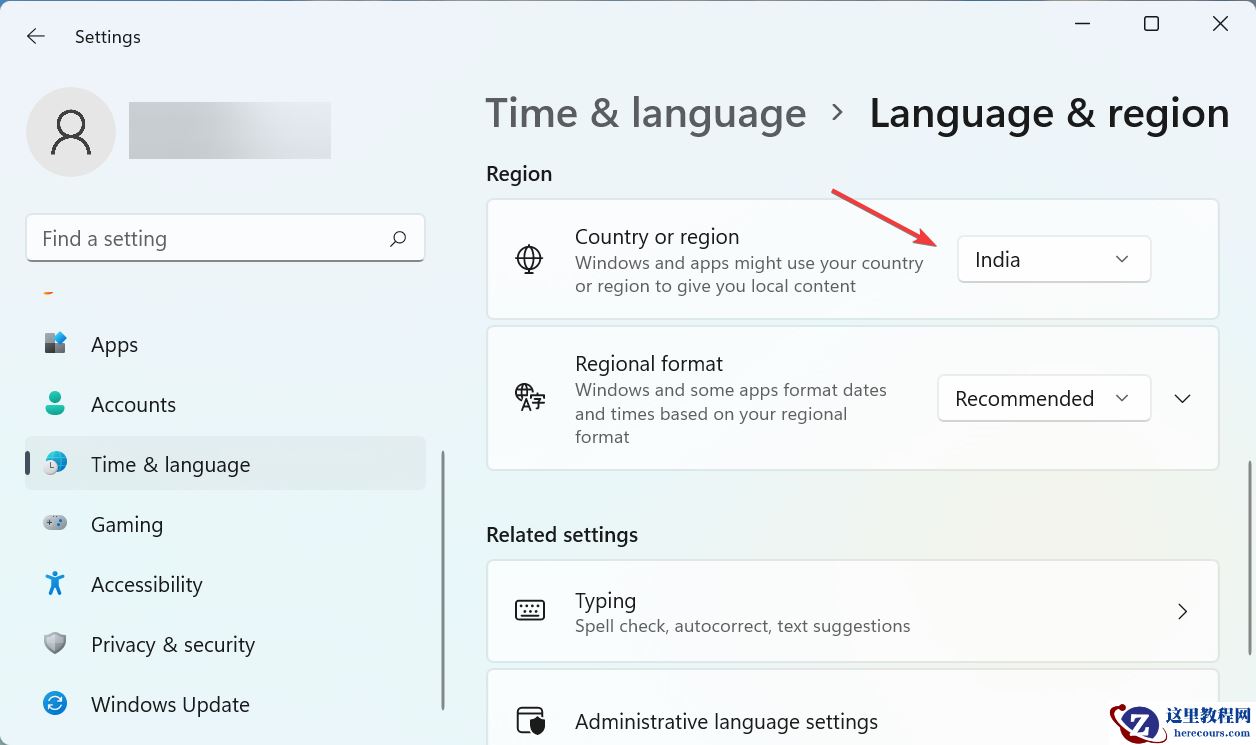Image resolution: width=1256 pixels, height=745 pixels.
Task: Click the user profile avatar icon
Action: coord(71,132)
